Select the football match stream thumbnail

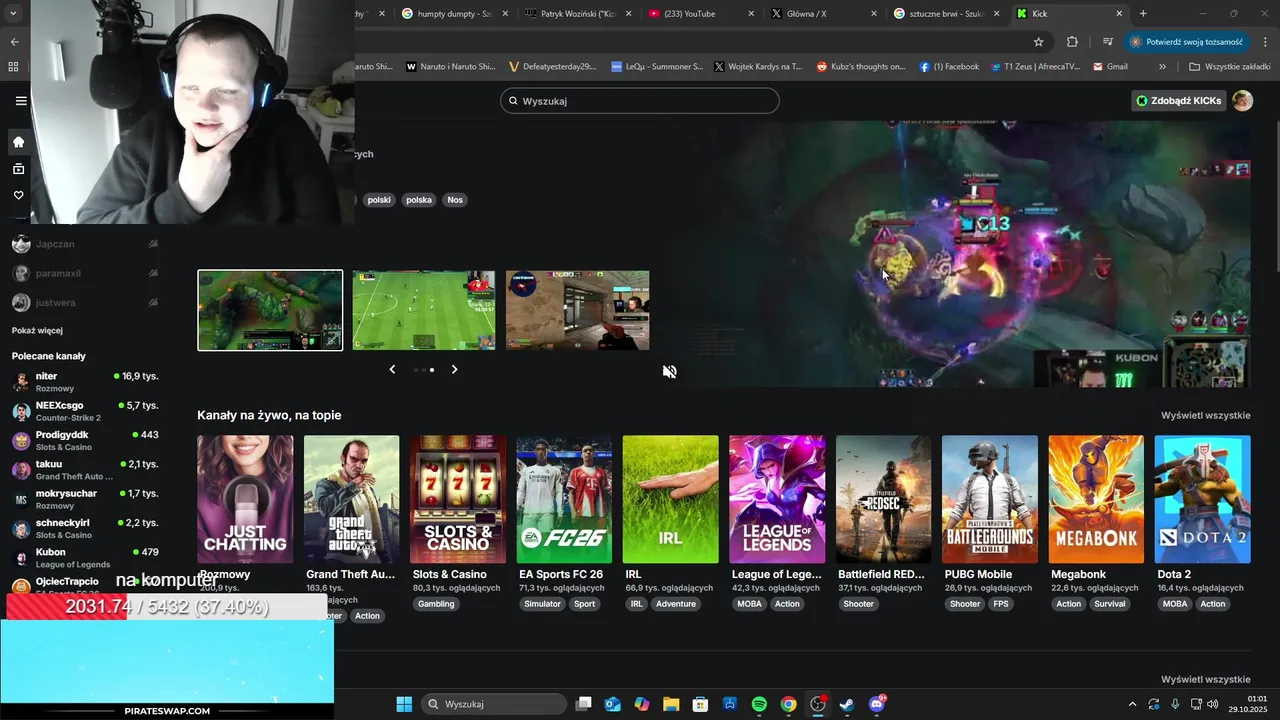tap(424, 310)
